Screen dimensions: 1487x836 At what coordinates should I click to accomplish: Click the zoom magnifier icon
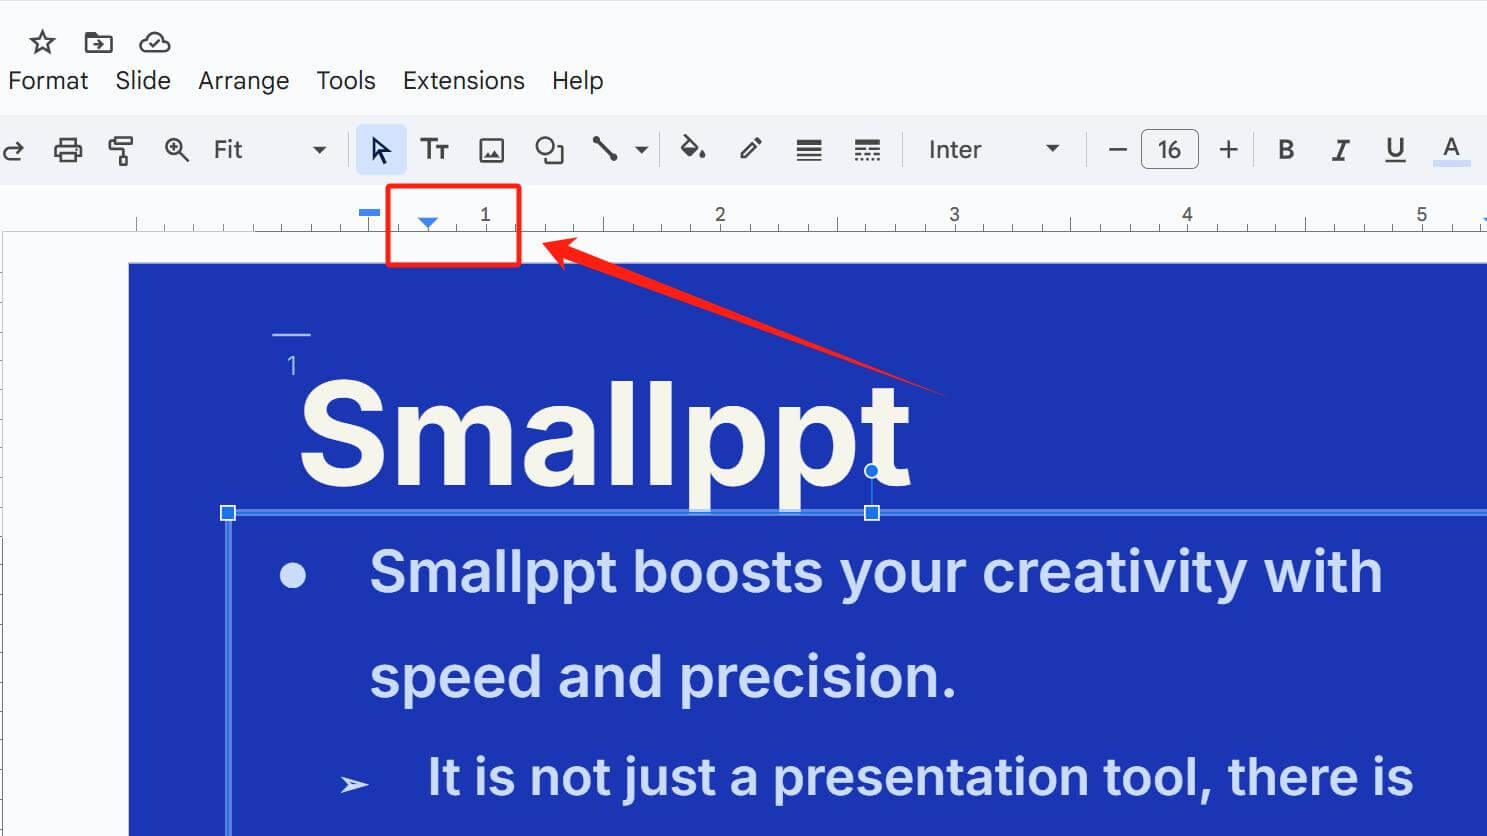[176, 150]
